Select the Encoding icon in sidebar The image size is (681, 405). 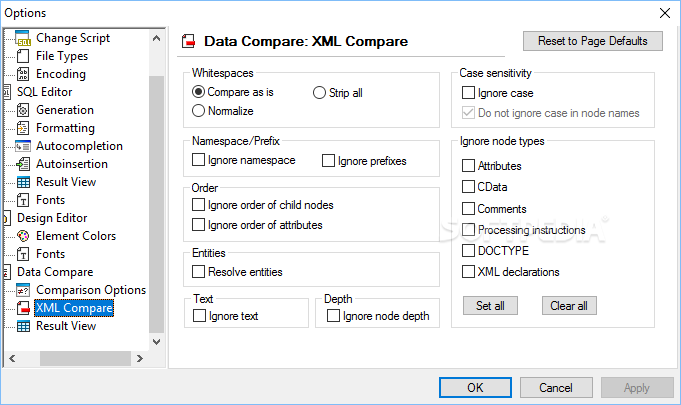[x=23, y=74]
